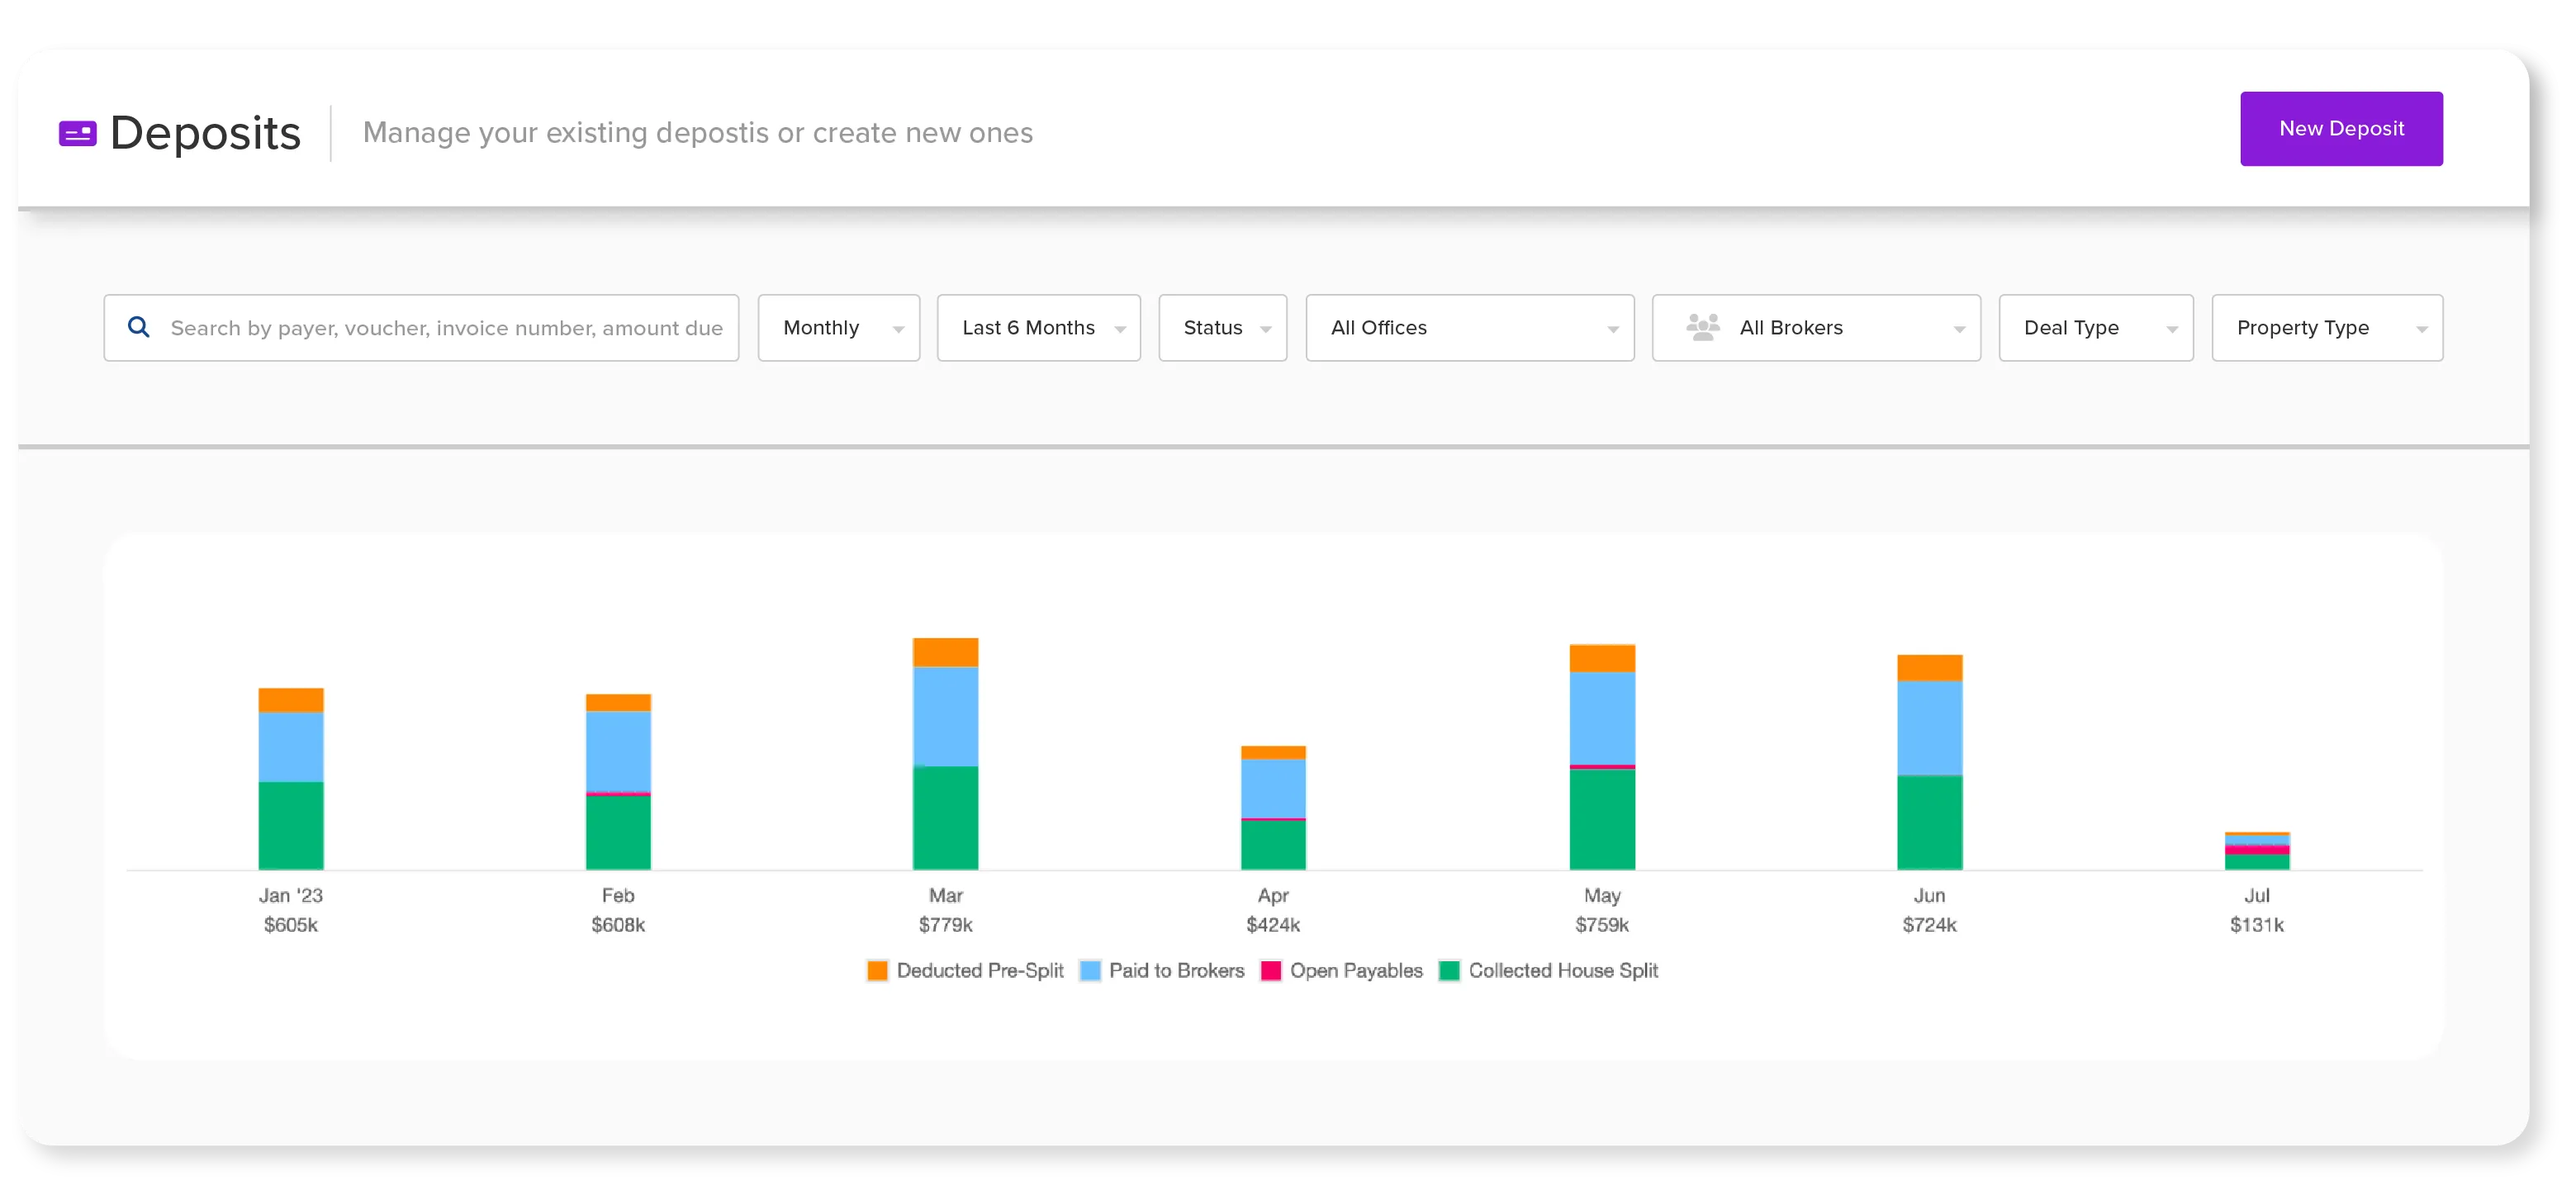The image size is (2576, 1190).
Task: Click the $131k Jul total
Action: pyautogui.click(x=2256, y=925)
